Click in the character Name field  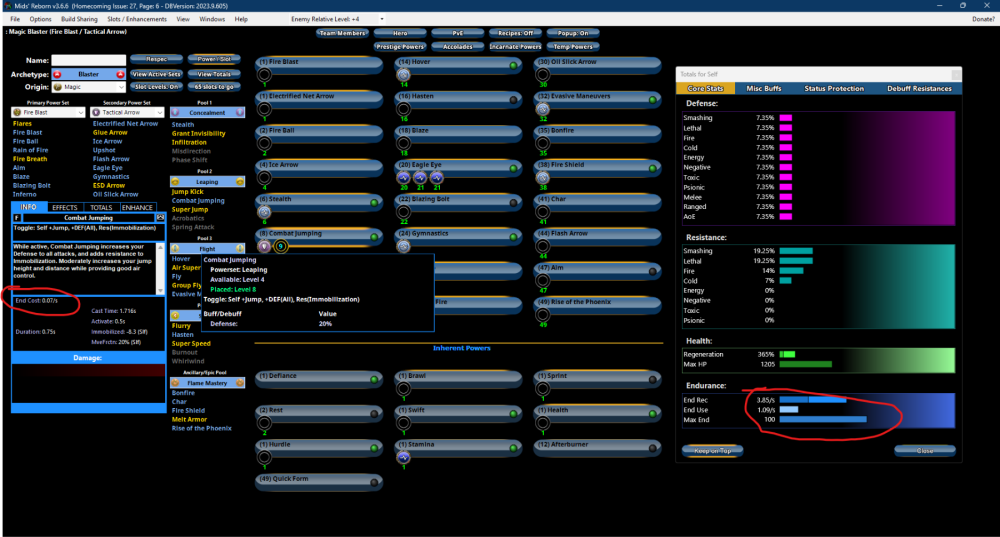(87, 60)
